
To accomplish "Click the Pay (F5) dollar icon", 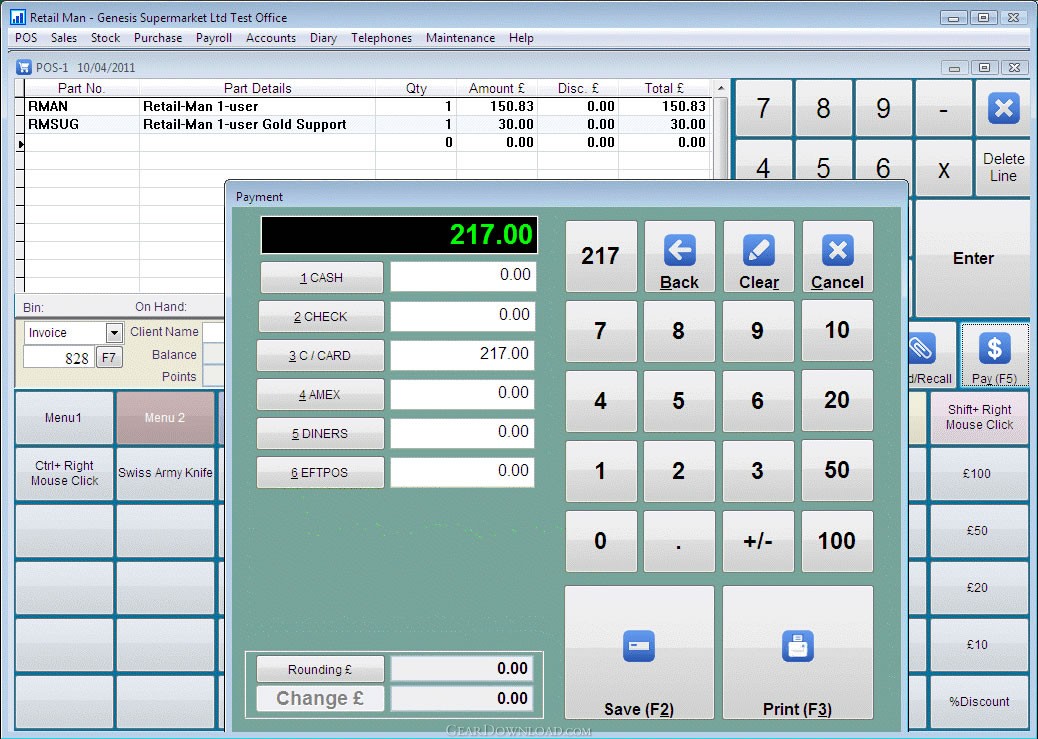I will pyautogui.click(x=994, y=349).
